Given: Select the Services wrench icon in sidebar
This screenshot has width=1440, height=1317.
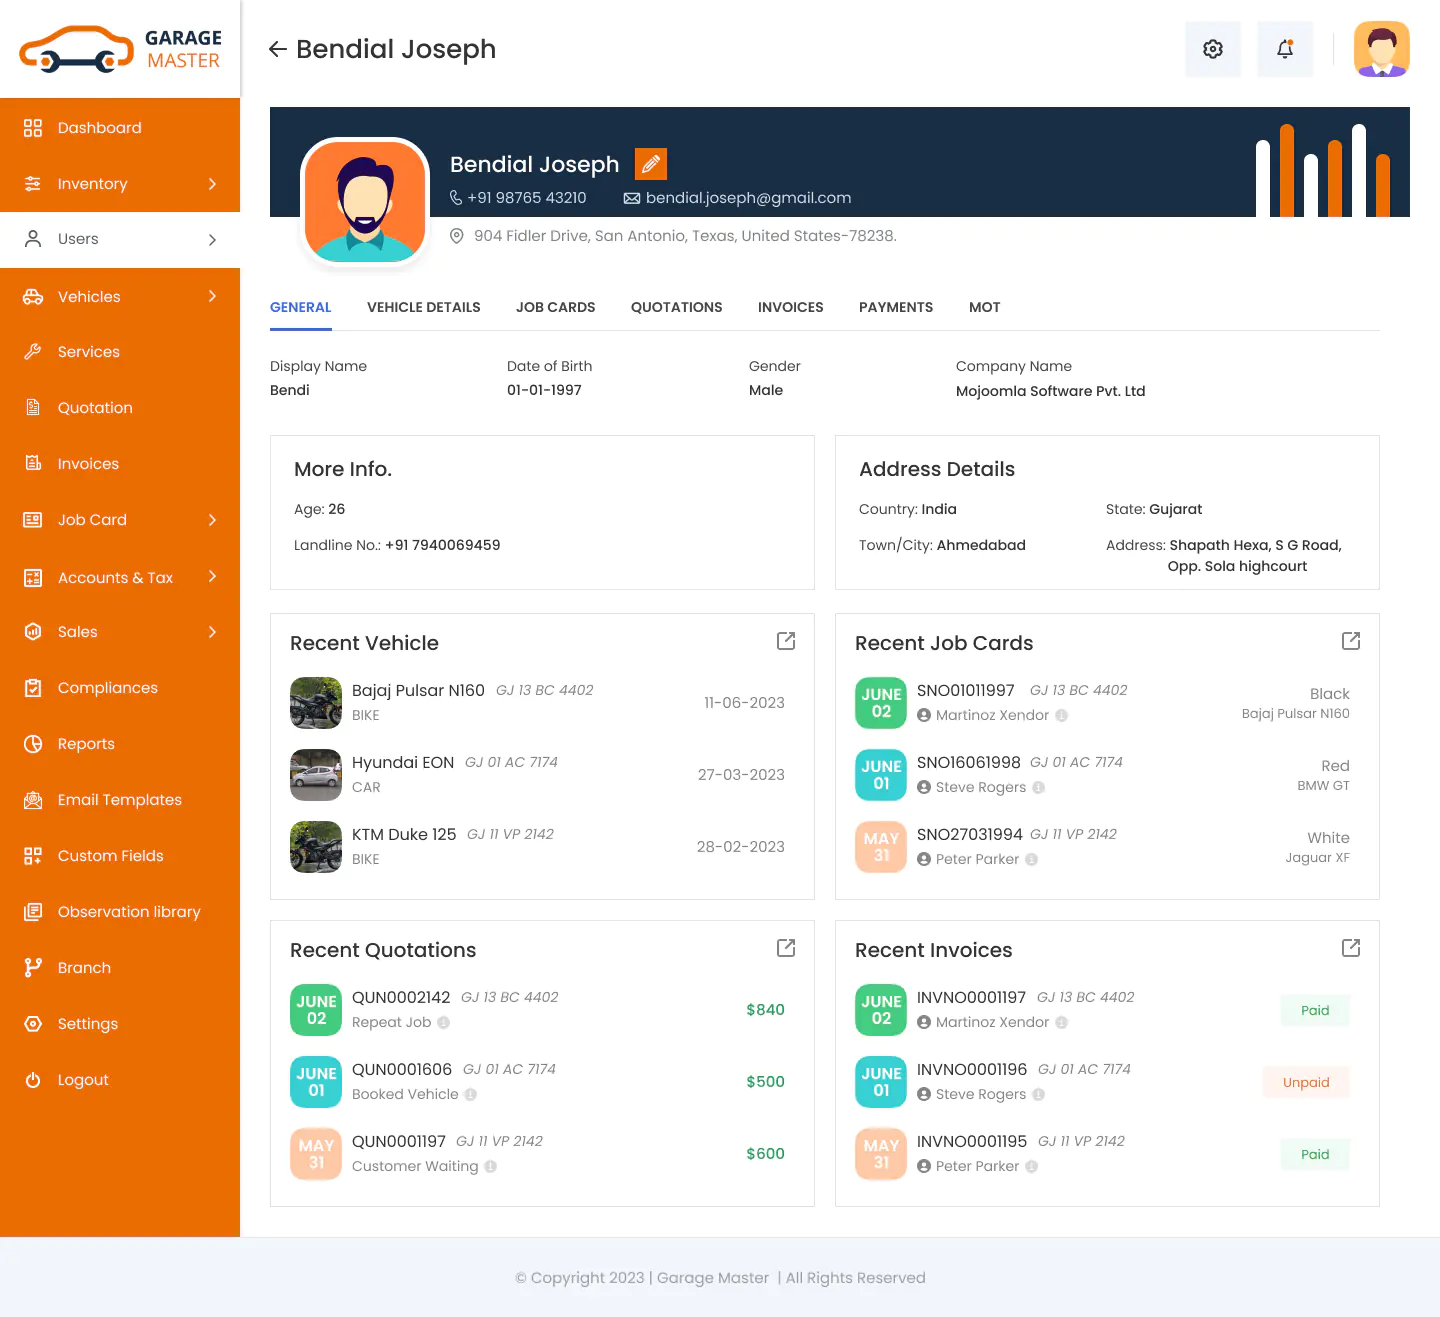Looking at the screenshot, I should click(32, 351).
